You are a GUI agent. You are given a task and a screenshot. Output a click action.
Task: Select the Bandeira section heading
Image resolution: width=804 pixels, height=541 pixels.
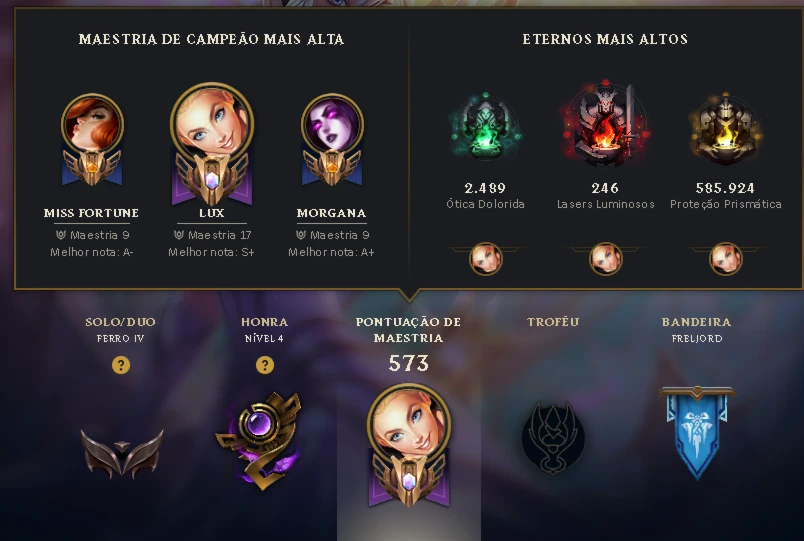(696, 322)
